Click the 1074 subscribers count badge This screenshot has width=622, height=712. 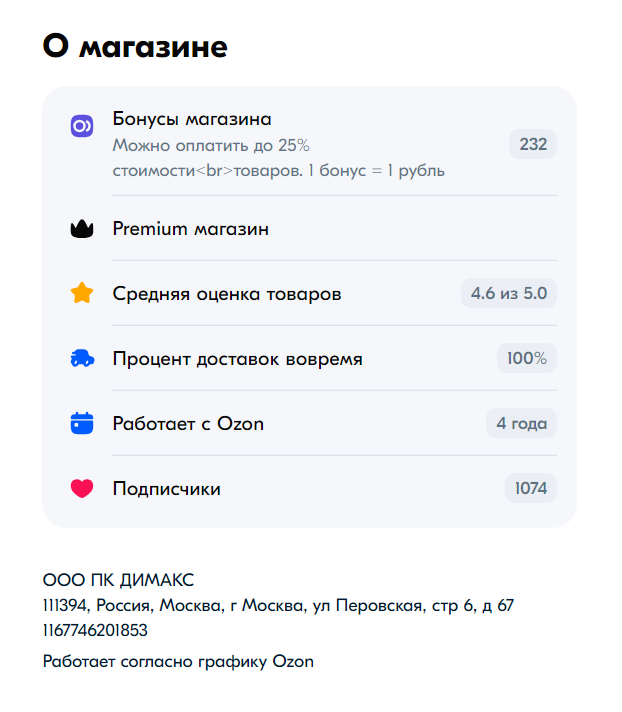tap(530, 489)
